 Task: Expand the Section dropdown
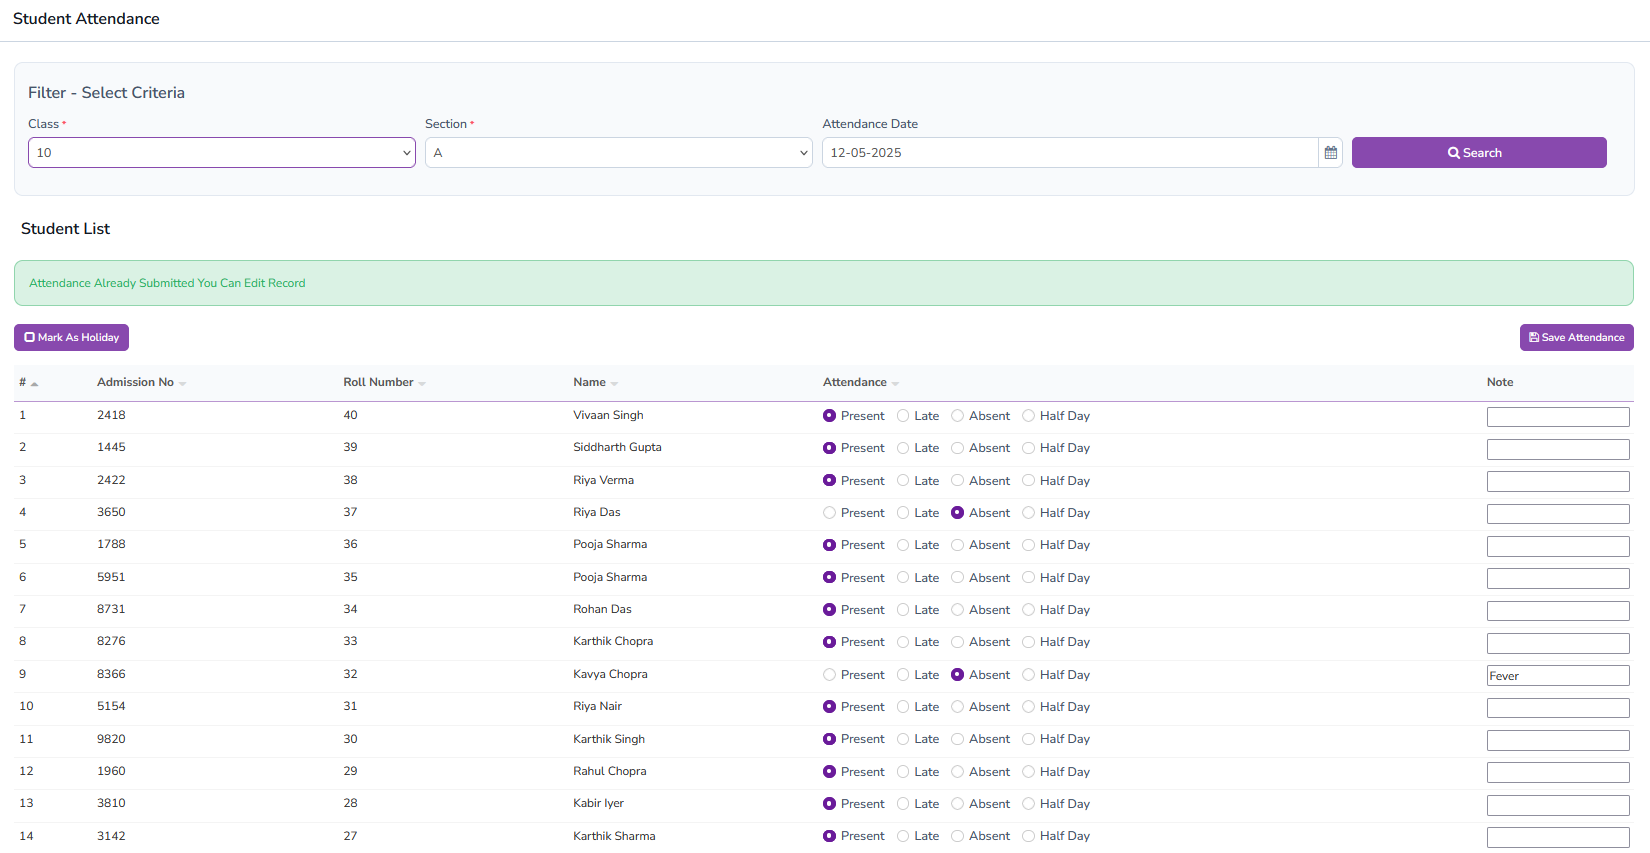point(618,153)
